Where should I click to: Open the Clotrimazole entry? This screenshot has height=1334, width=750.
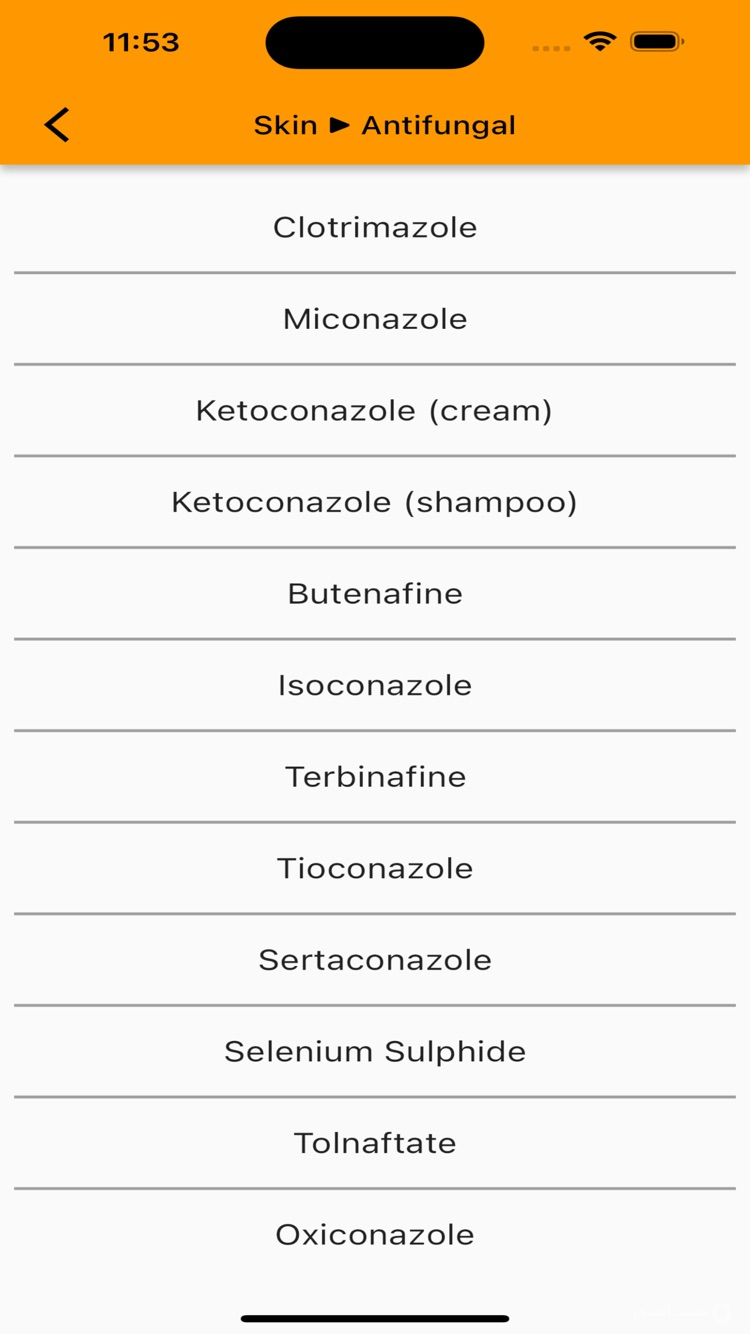375,227
